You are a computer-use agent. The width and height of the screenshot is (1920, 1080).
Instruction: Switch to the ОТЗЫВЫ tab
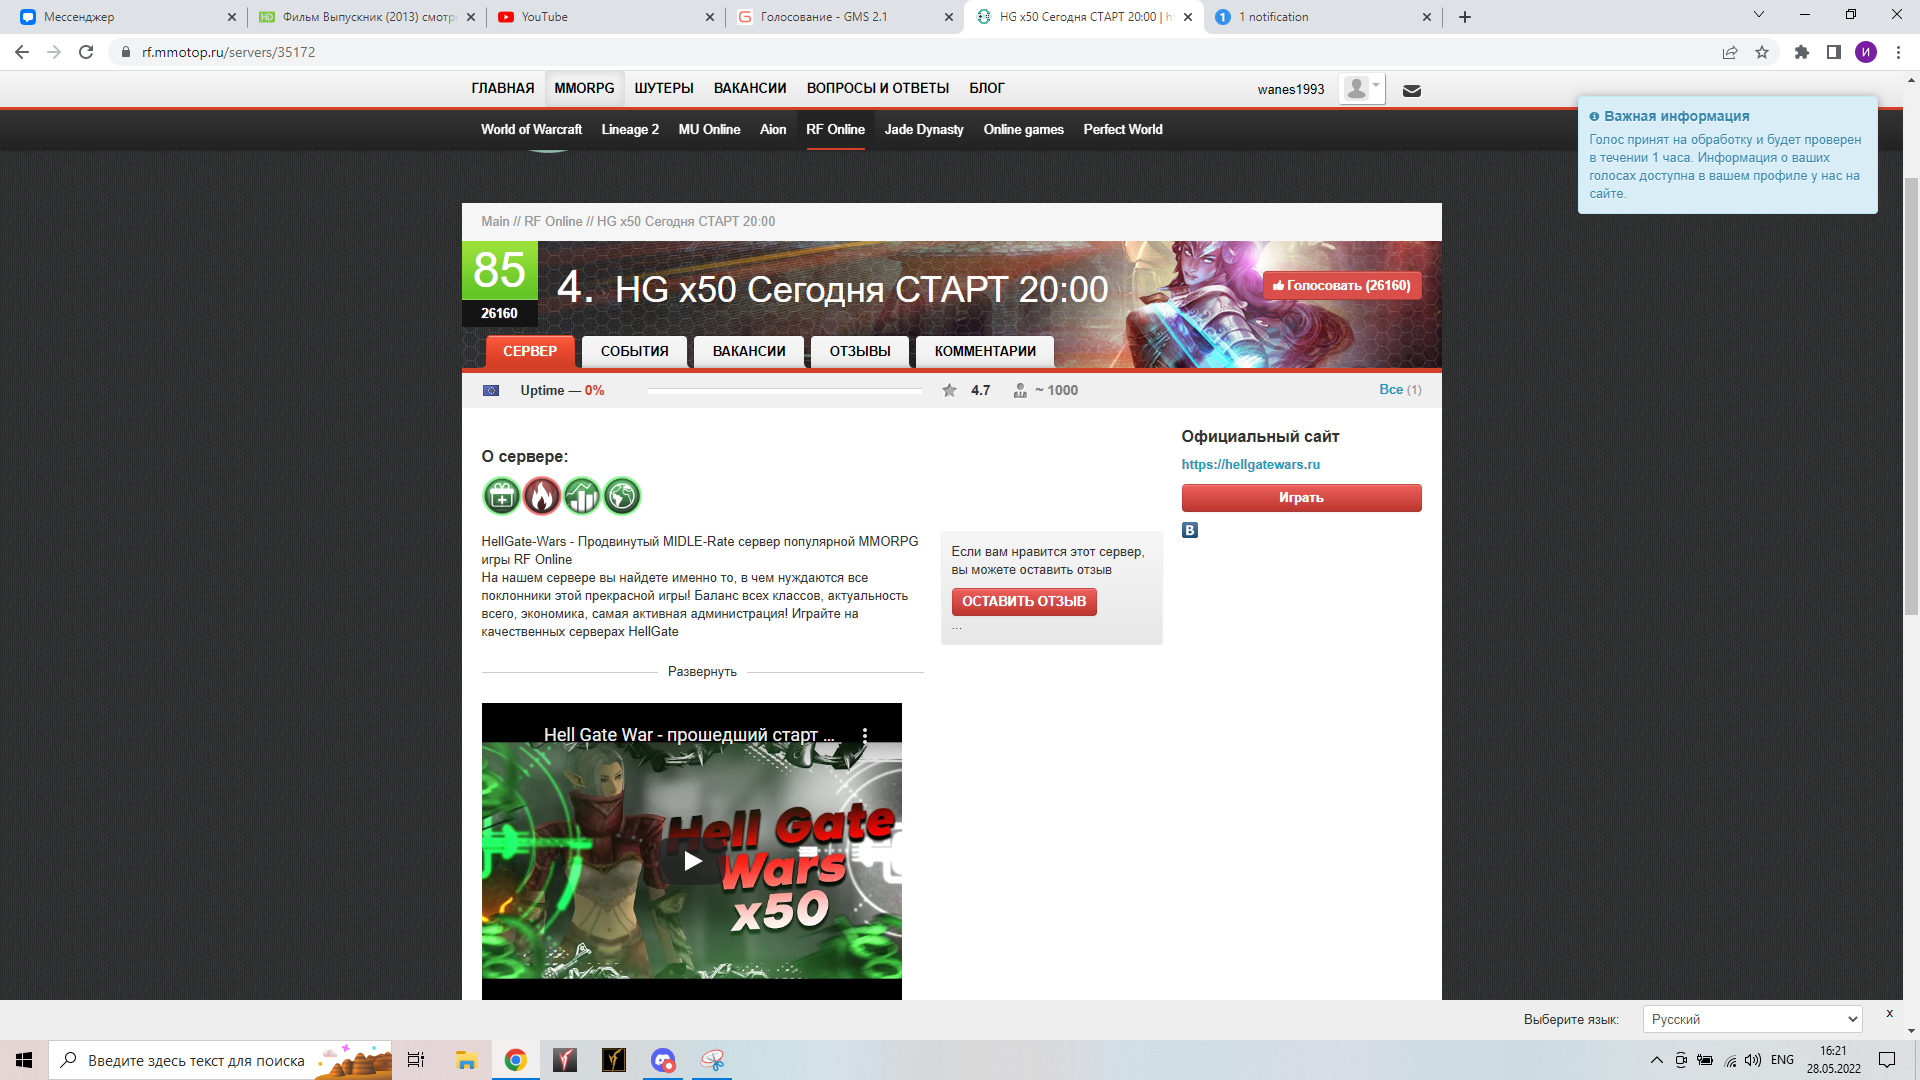[860, 351]
